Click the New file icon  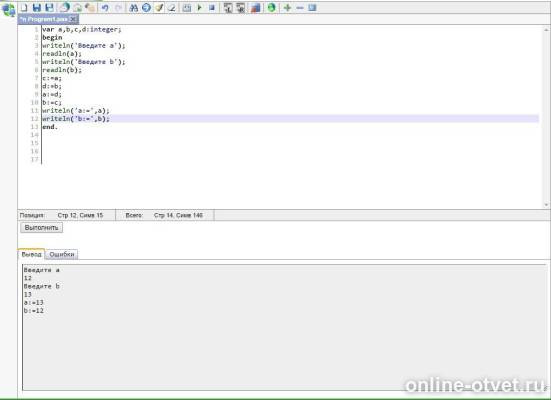[x=24, y=7]
